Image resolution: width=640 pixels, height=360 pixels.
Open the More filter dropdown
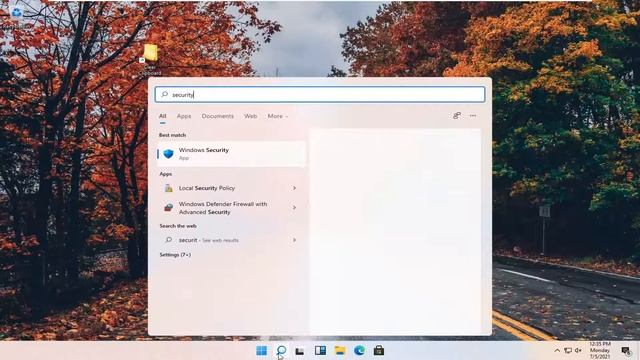(278, 116)
